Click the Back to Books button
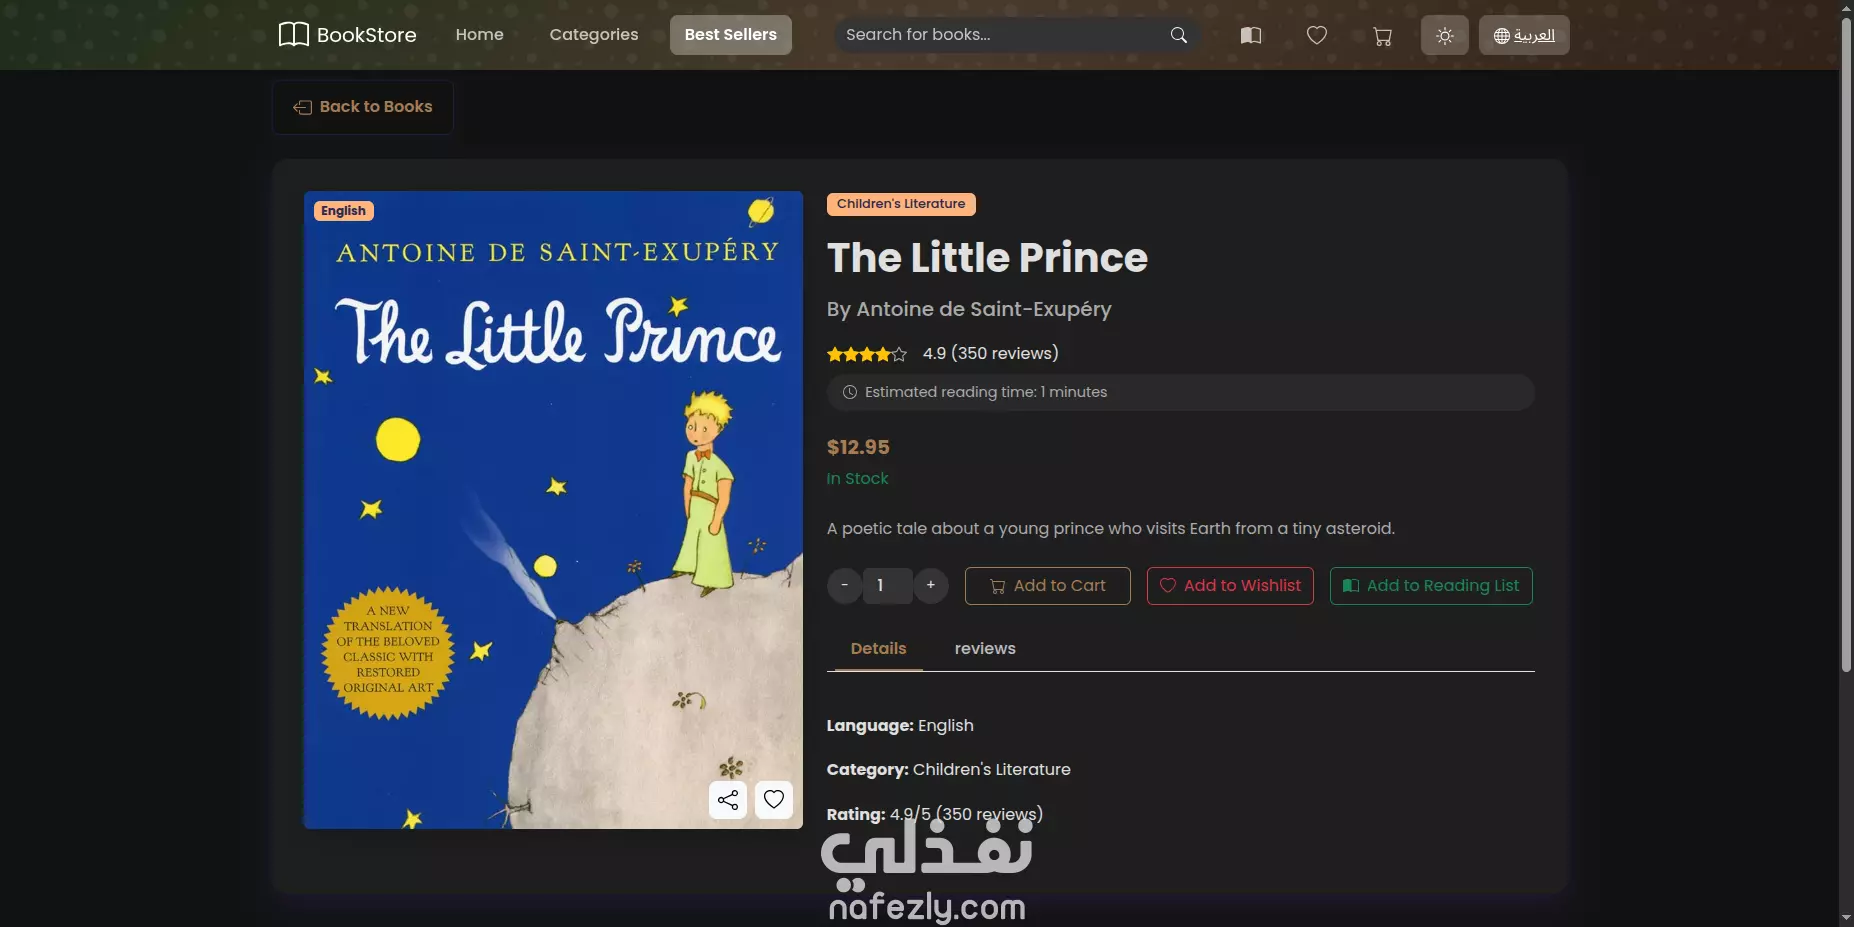This screenshot has width=1854, height=927. click(x=363, y=107)
